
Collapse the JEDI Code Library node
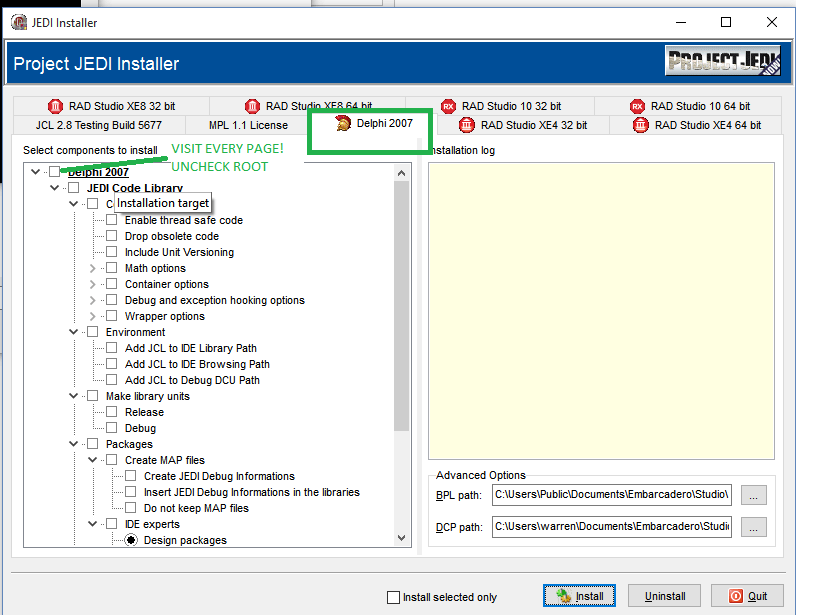click(x=55, y=187)
